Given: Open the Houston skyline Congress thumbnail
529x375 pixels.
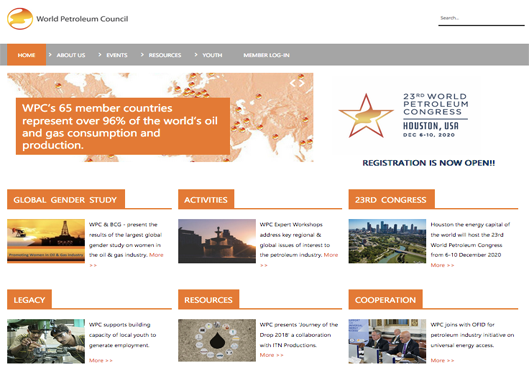Looking at the screenshot, I should [387, 241].
